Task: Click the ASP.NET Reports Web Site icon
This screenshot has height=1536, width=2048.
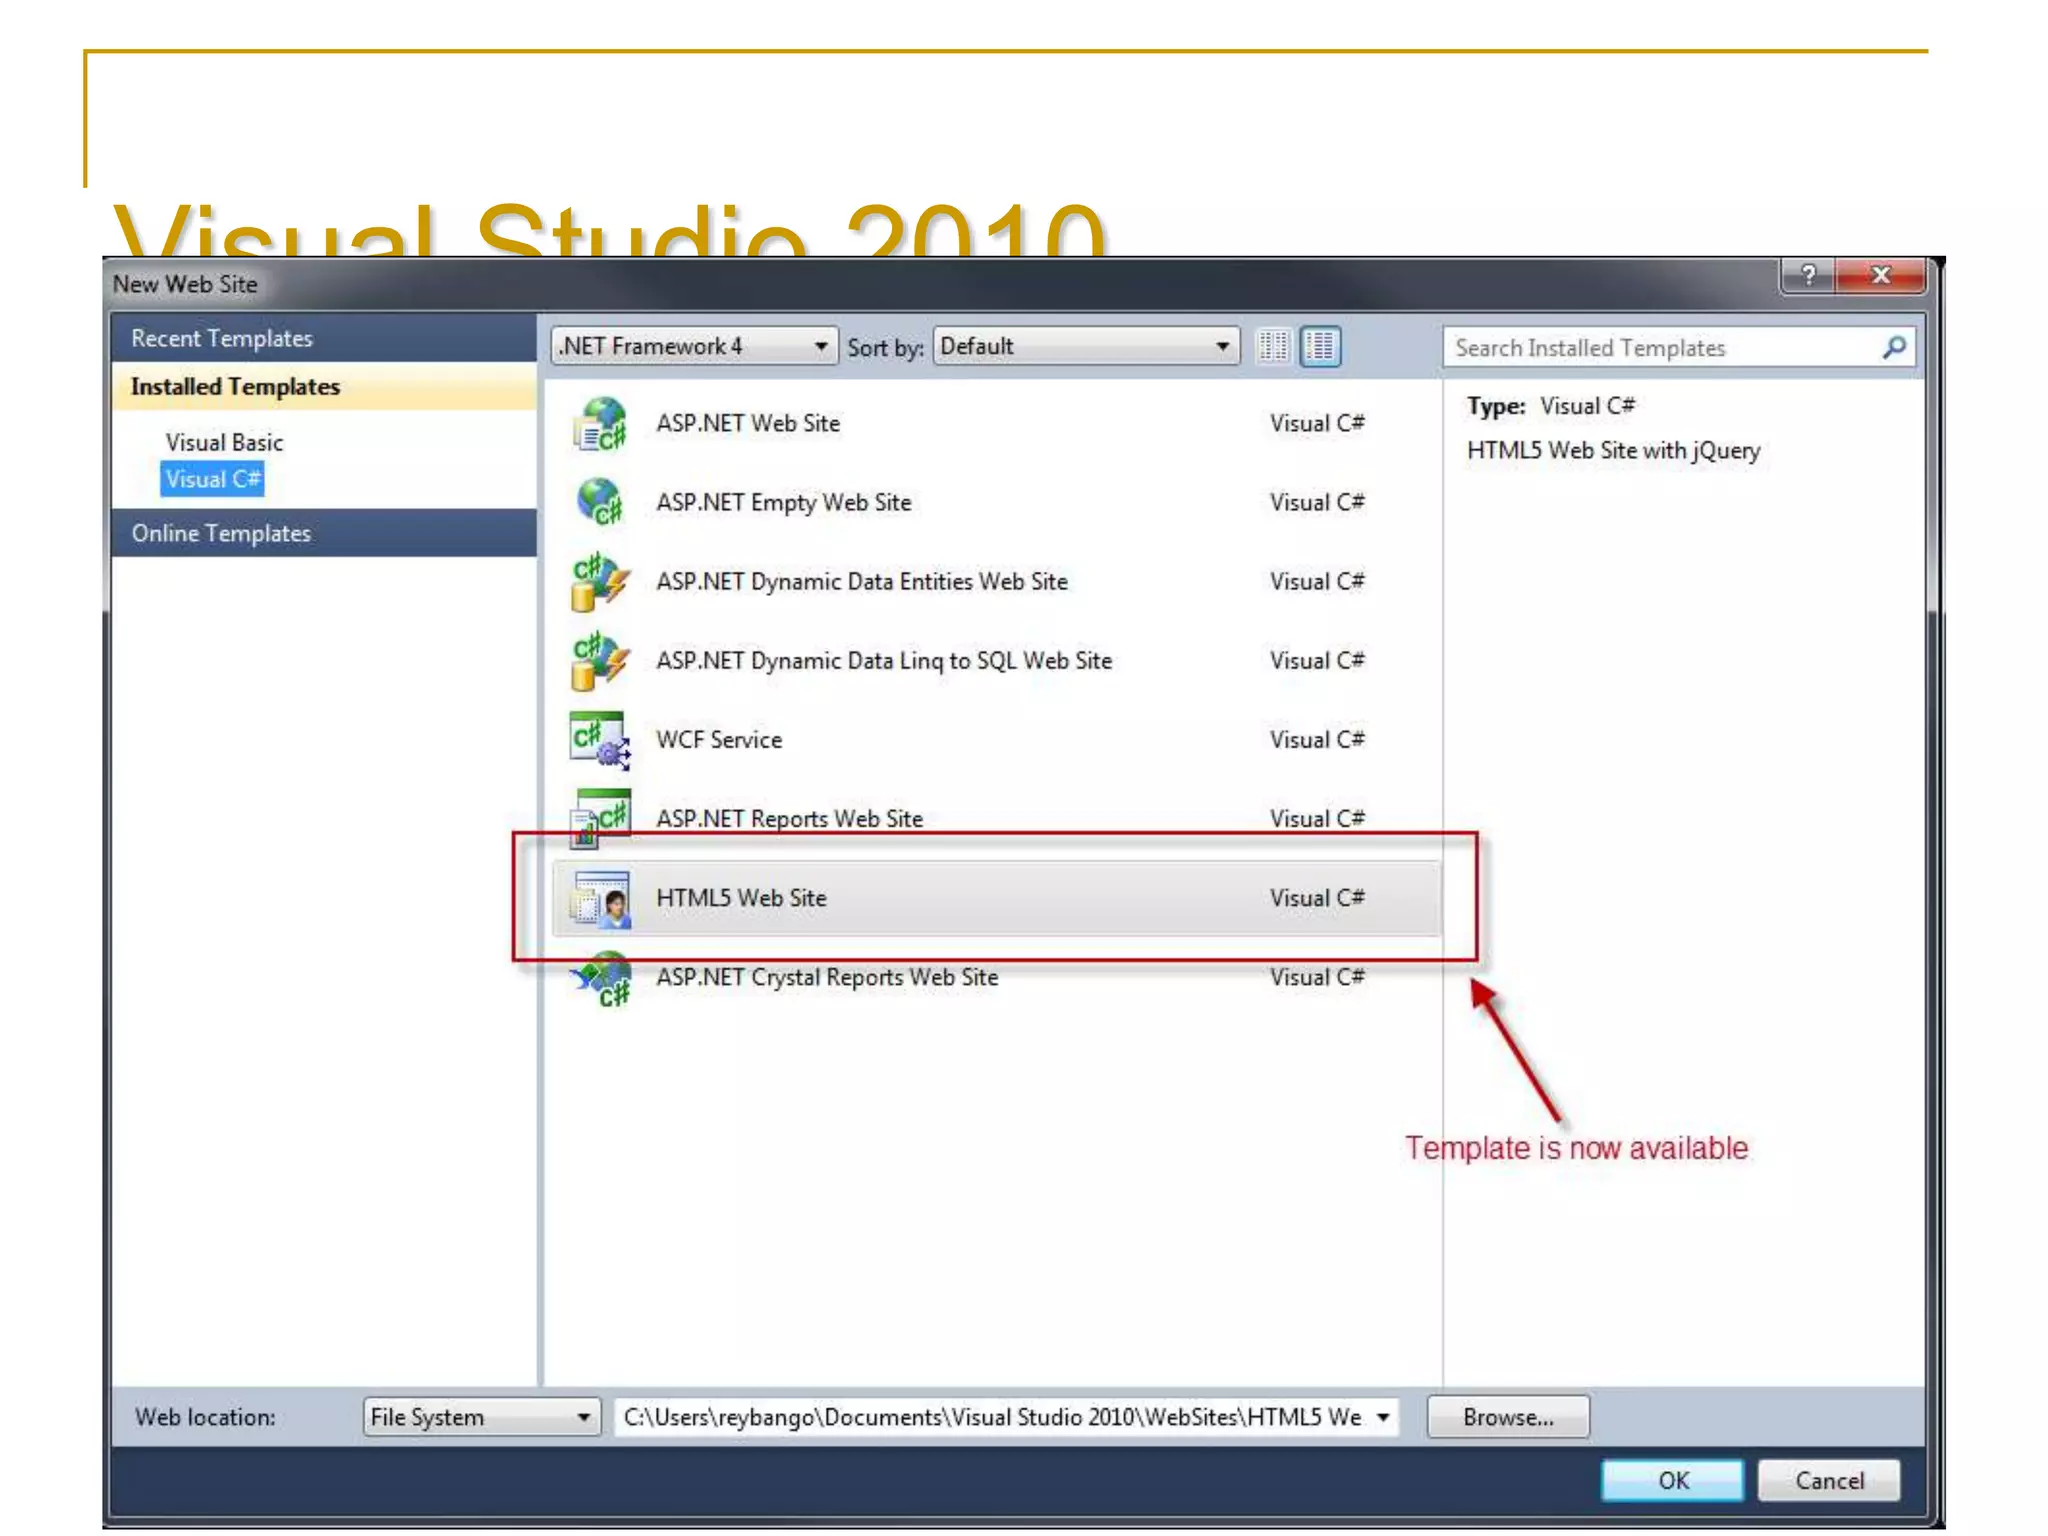Action: pos(601,818)
